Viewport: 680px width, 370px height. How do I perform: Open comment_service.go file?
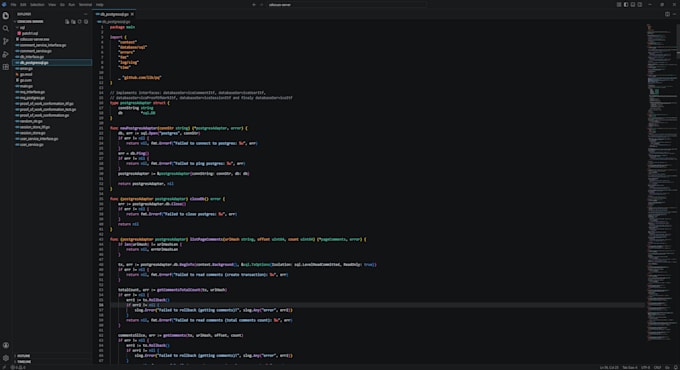point(36,51)
